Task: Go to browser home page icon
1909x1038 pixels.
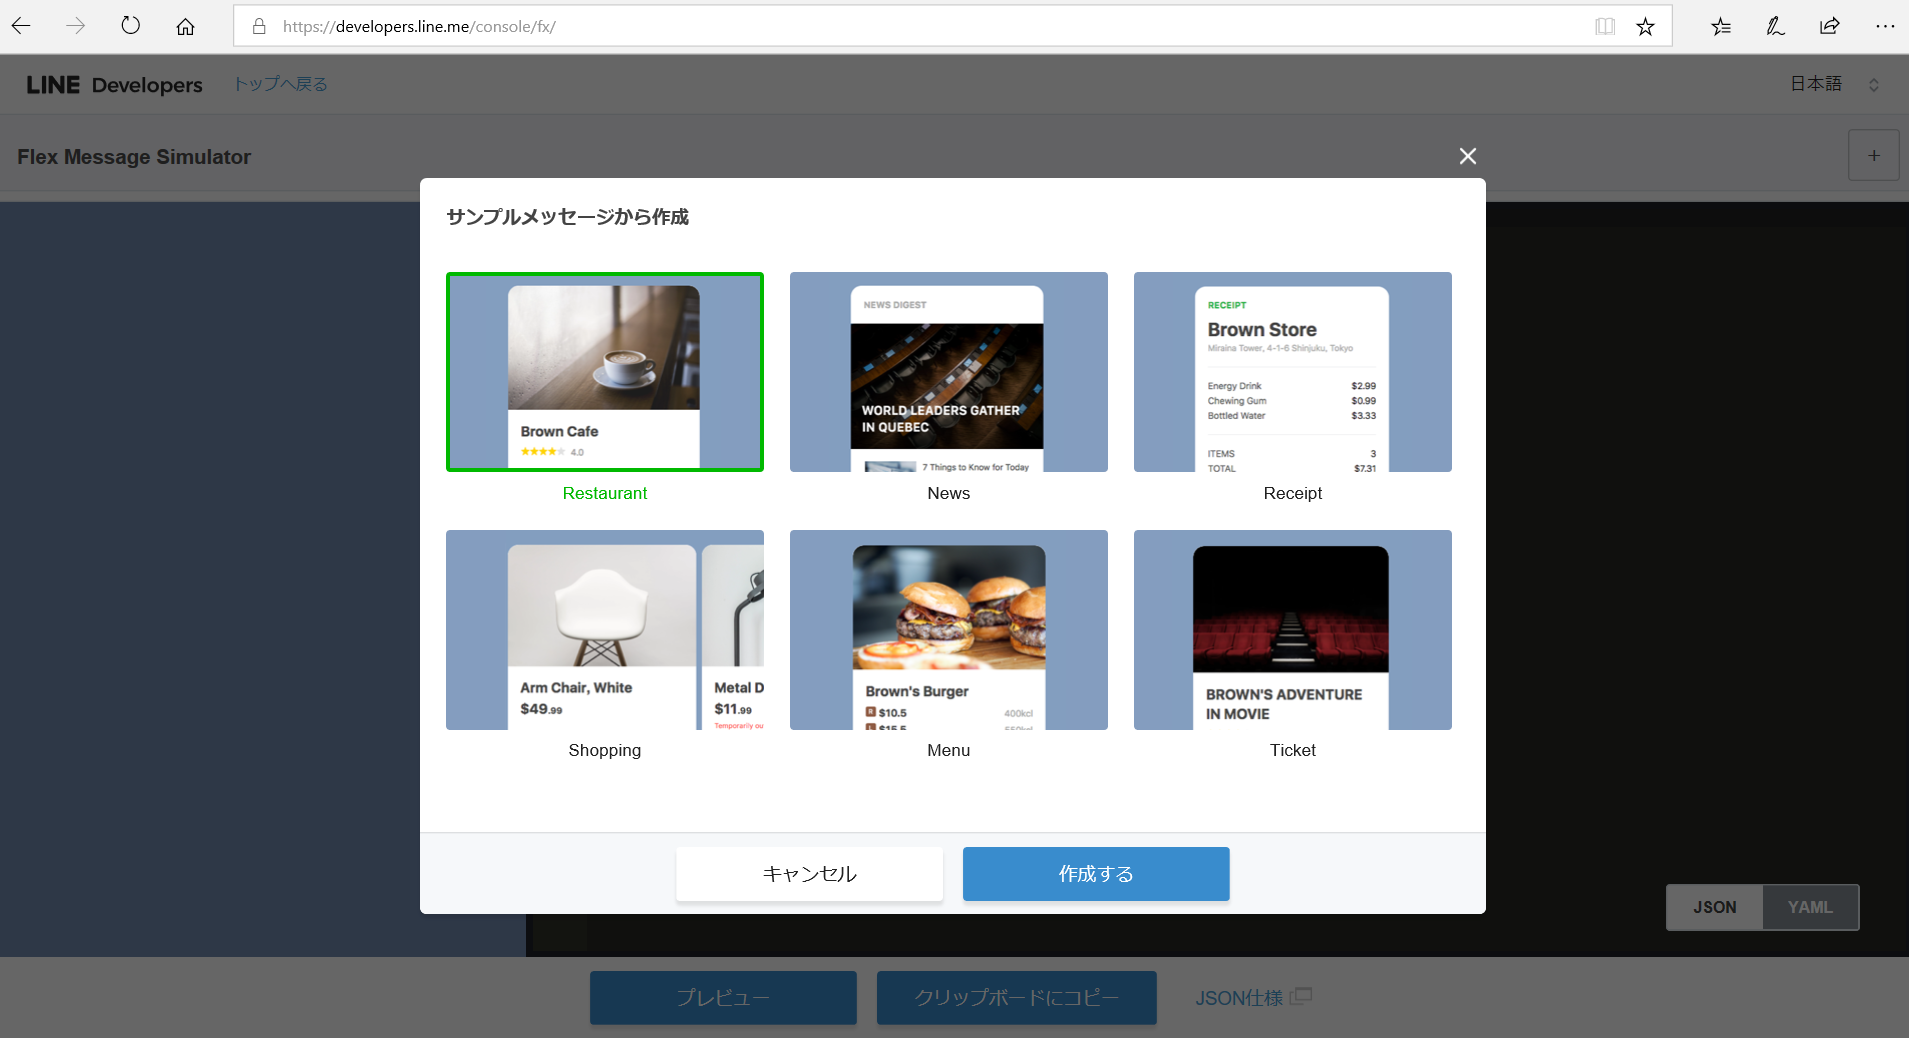Action: (185, 26)
